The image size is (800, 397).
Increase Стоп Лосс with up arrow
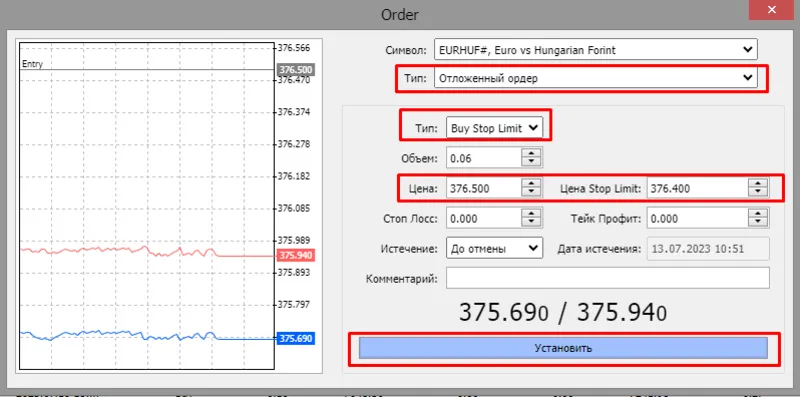click(531, 214)
